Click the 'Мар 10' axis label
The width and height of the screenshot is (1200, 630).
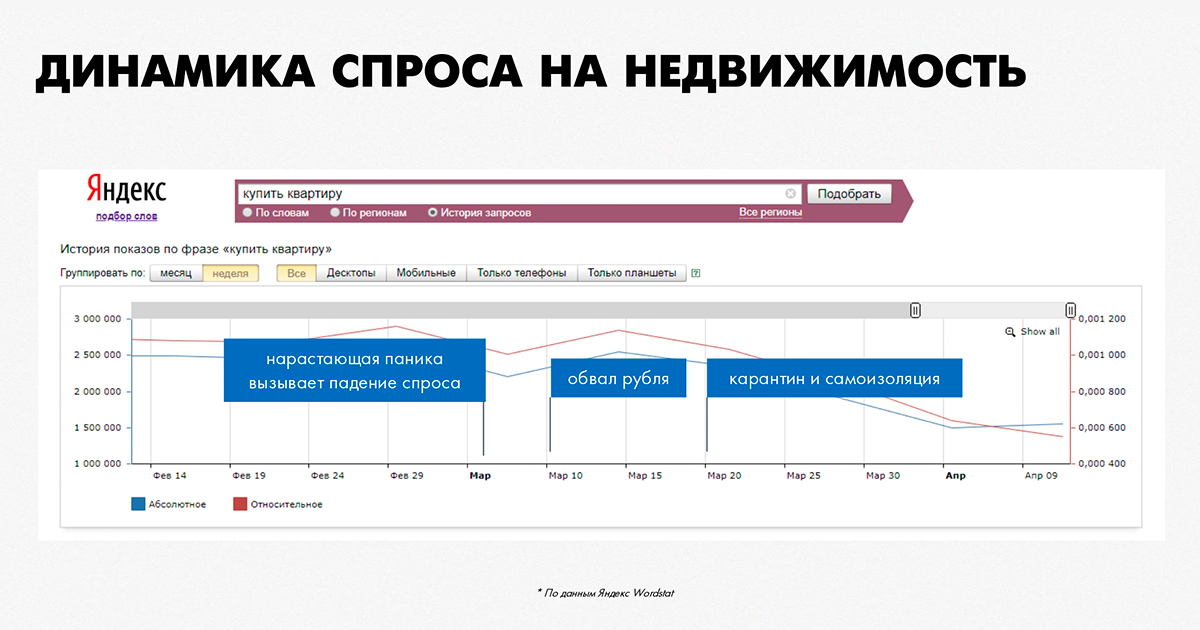565,476
